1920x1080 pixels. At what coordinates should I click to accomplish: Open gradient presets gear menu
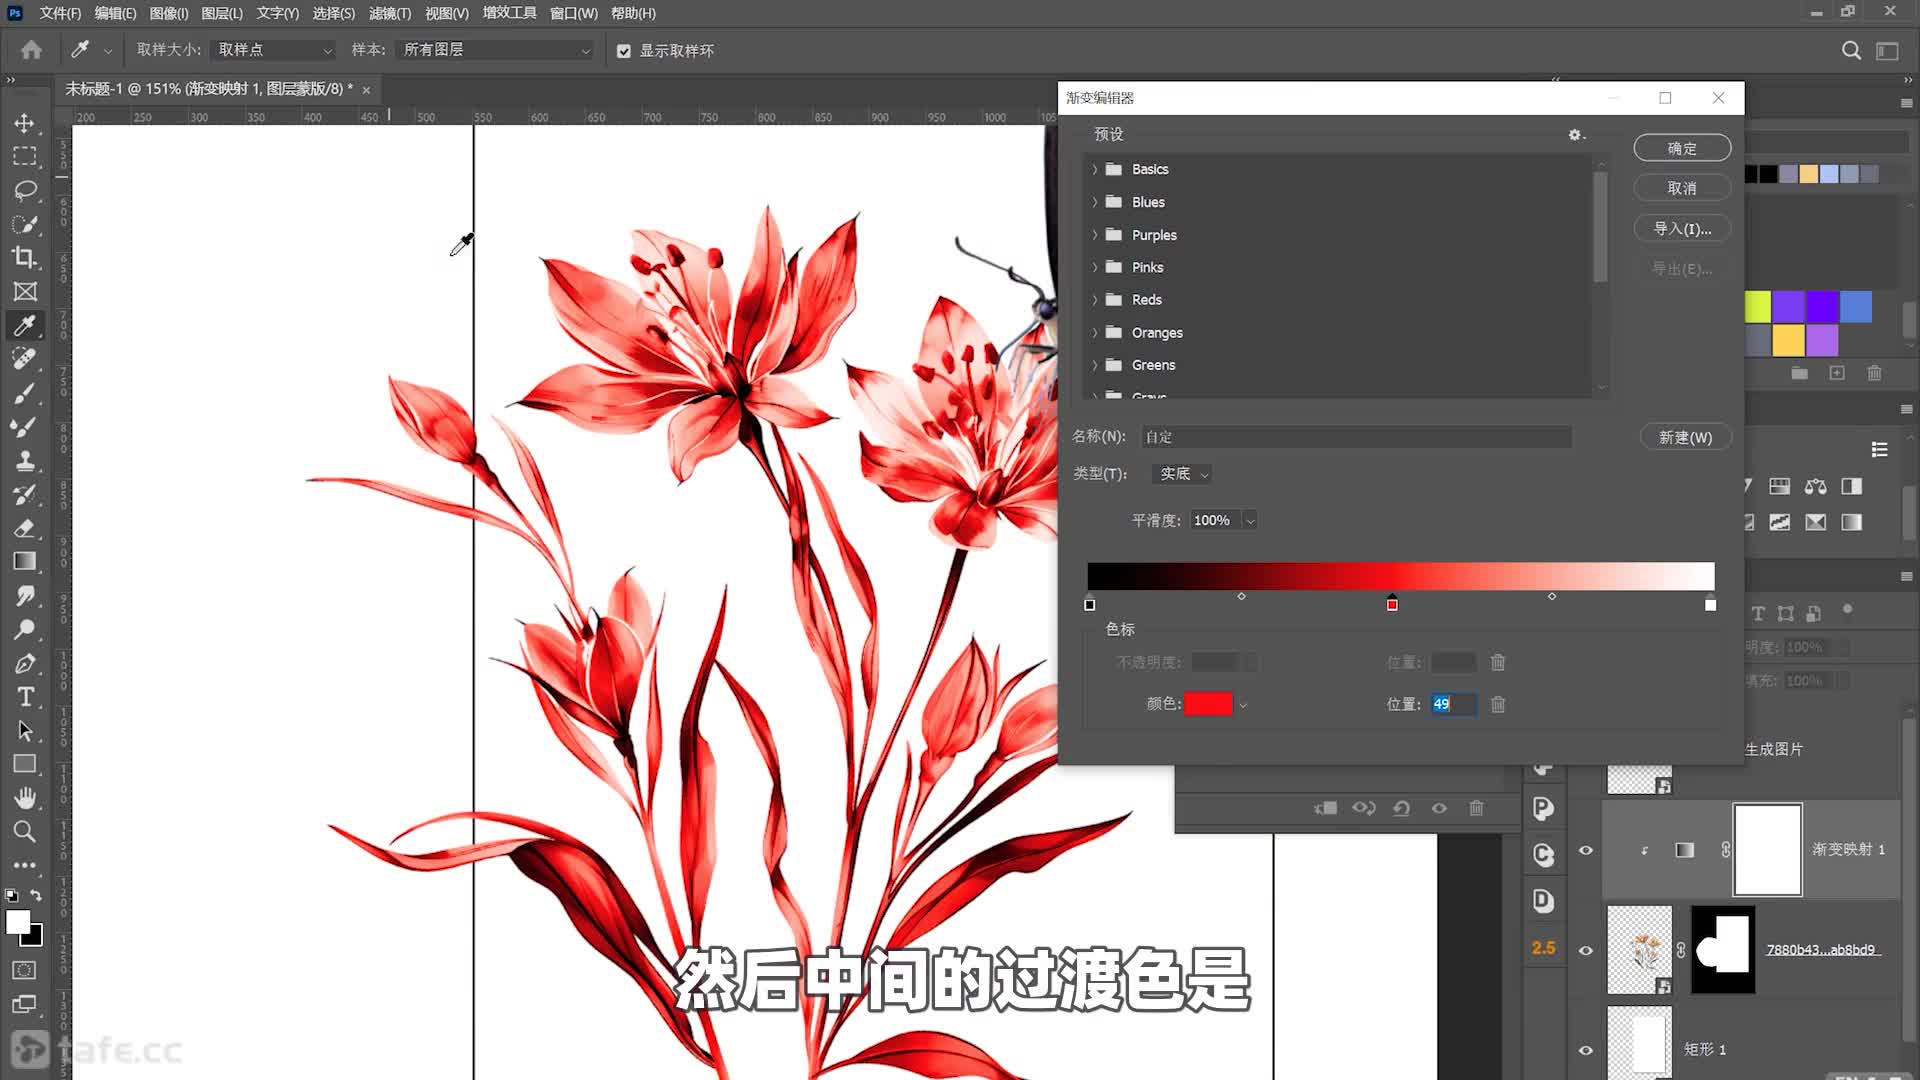[x=1575, y=134]
